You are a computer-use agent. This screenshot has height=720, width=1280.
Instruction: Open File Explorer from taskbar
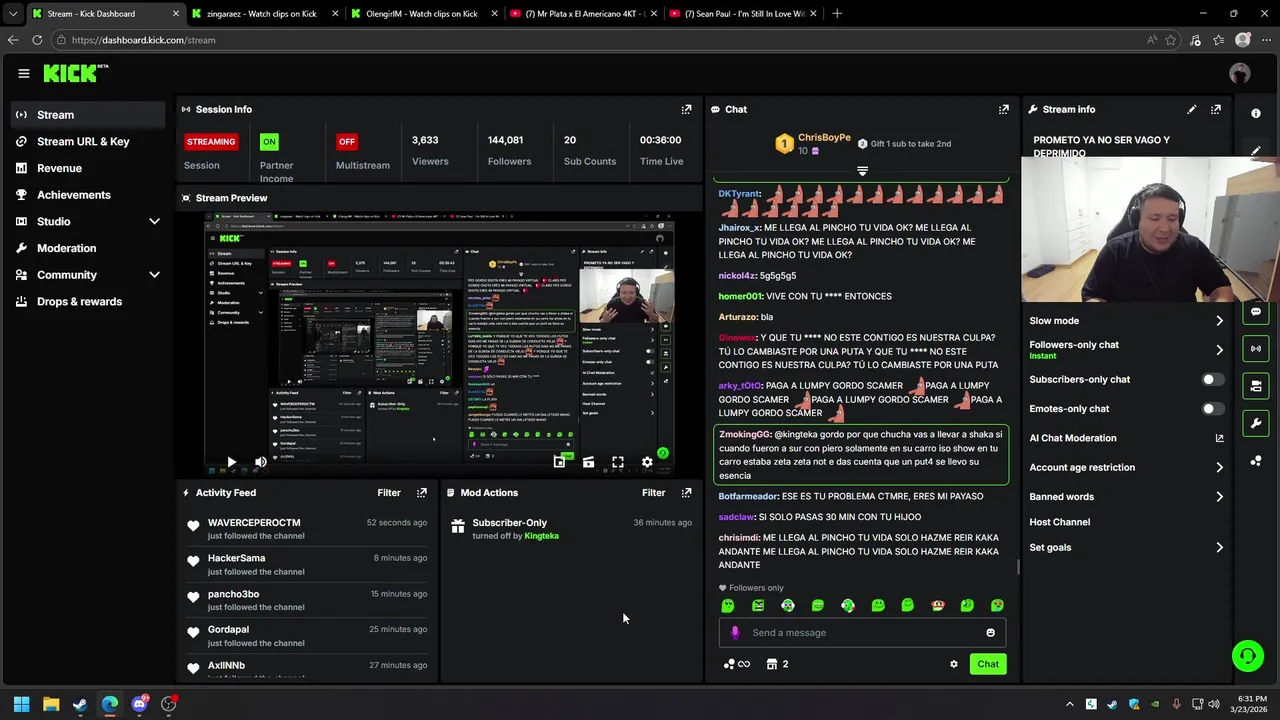point(51,704)
